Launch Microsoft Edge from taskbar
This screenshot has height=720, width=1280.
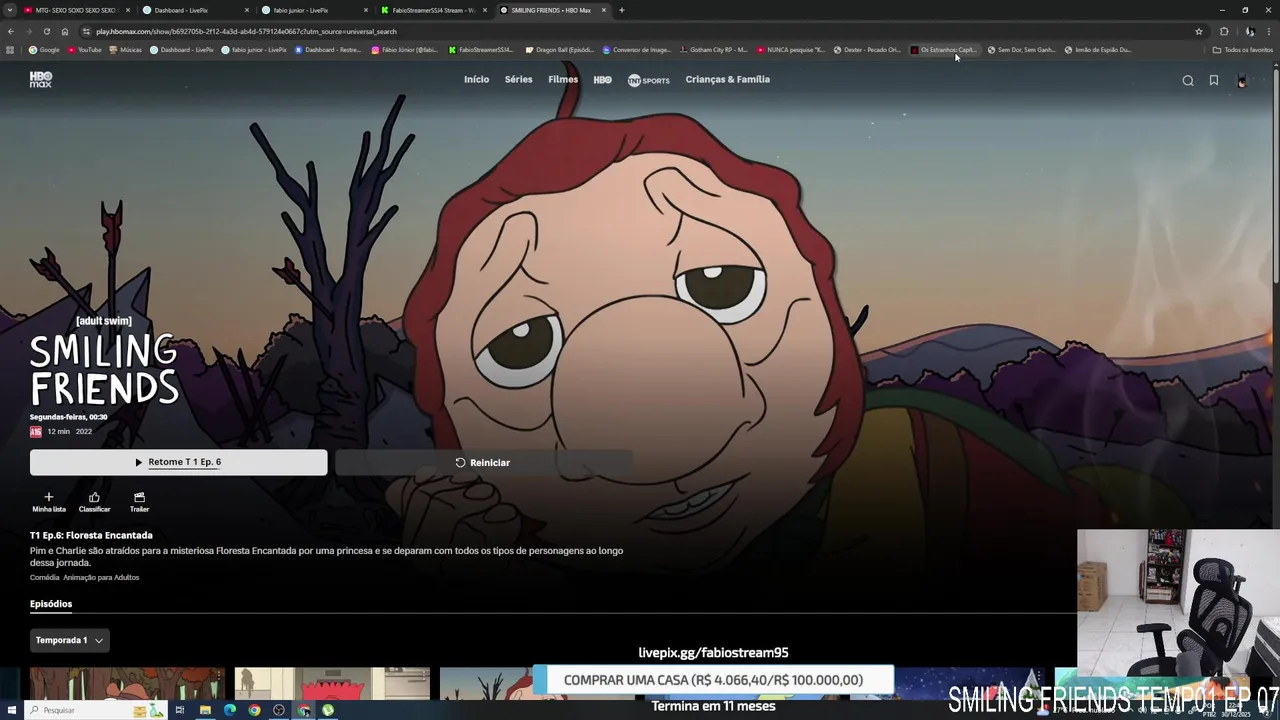click(230, 710)
